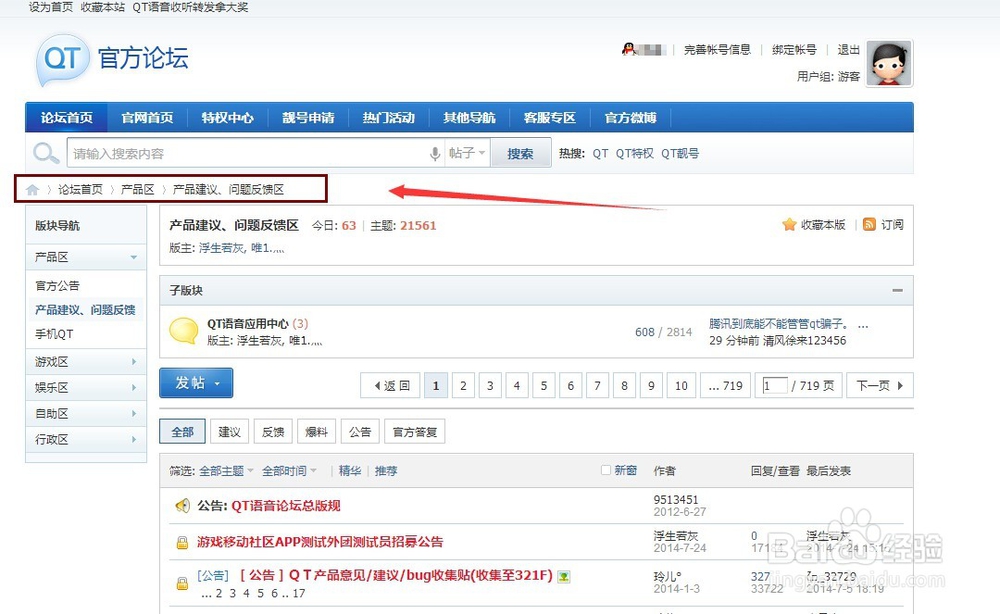Open the 全部时间 time filter dropdown

tap(285, 469)
